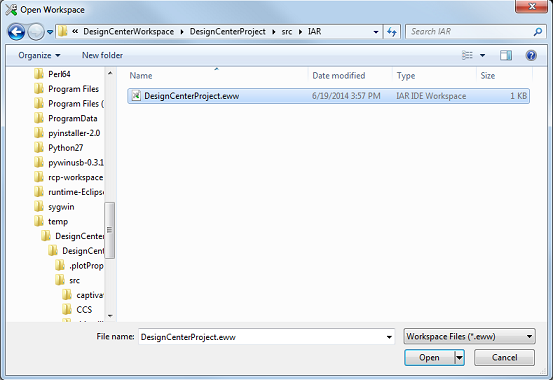Select .plotProp folder in tree
553x380 pixels.
click(86, 266)
